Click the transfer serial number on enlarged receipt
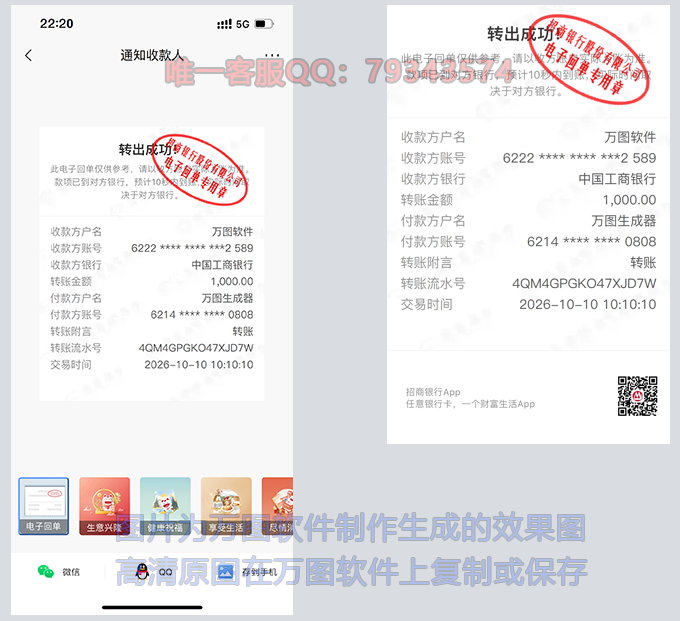This screenshot has width=680, height=621. point(584,283)
